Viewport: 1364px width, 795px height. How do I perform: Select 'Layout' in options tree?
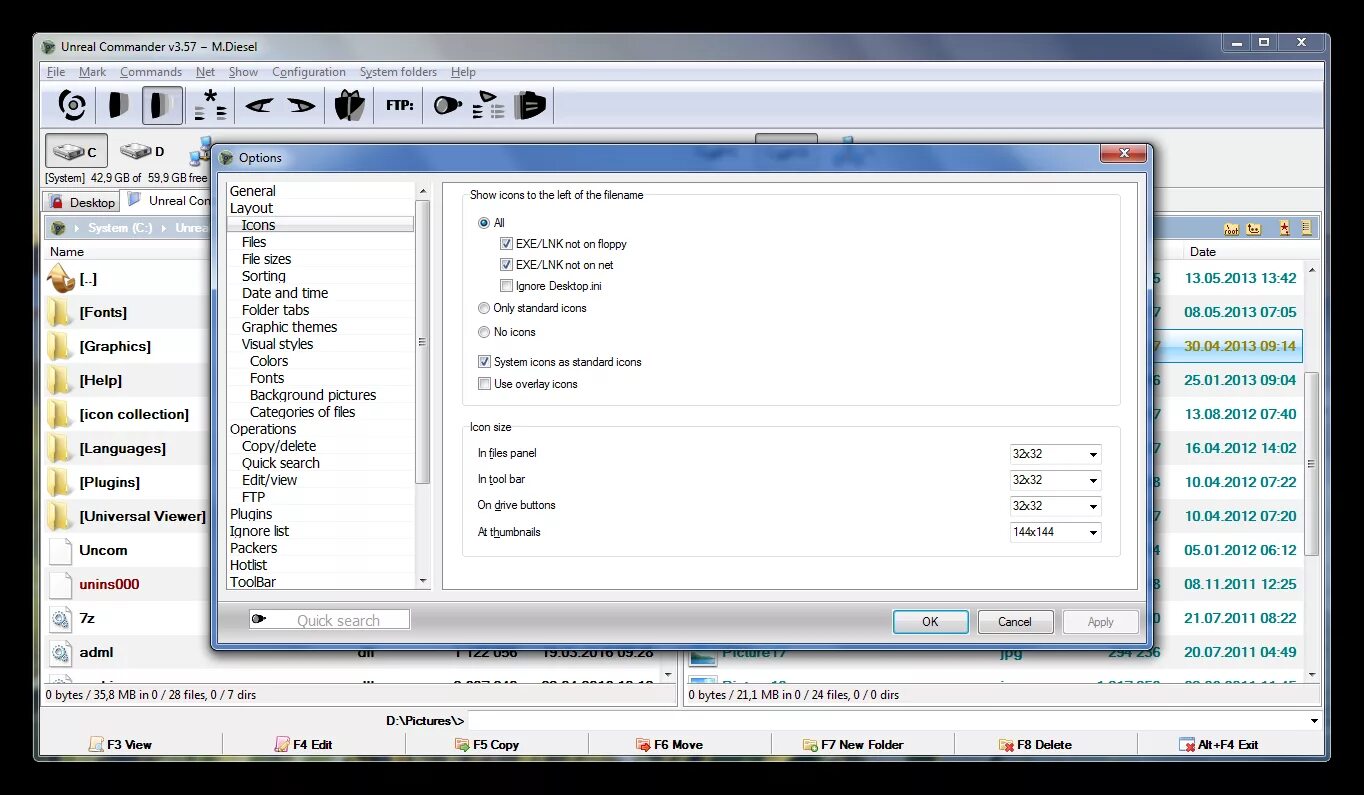coord(251,208)
